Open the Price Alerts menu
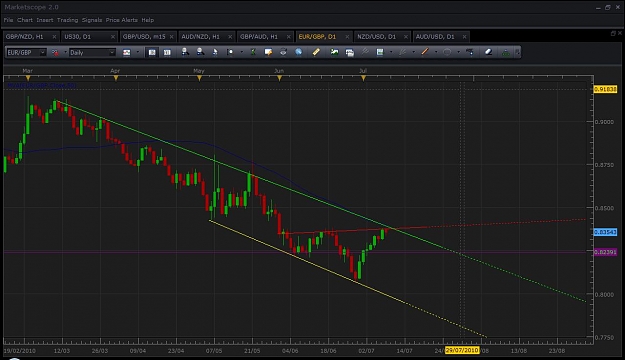The image size is (625, 360). click(x=122, y=20)
